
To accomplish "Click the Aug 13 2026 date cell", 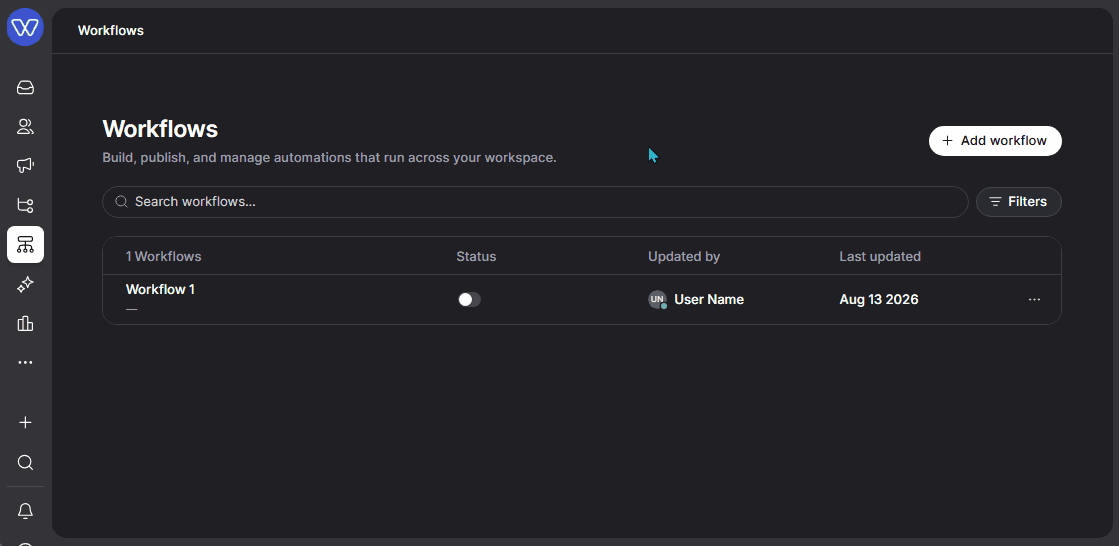I will pyautogui.click(x=879, y=300).
